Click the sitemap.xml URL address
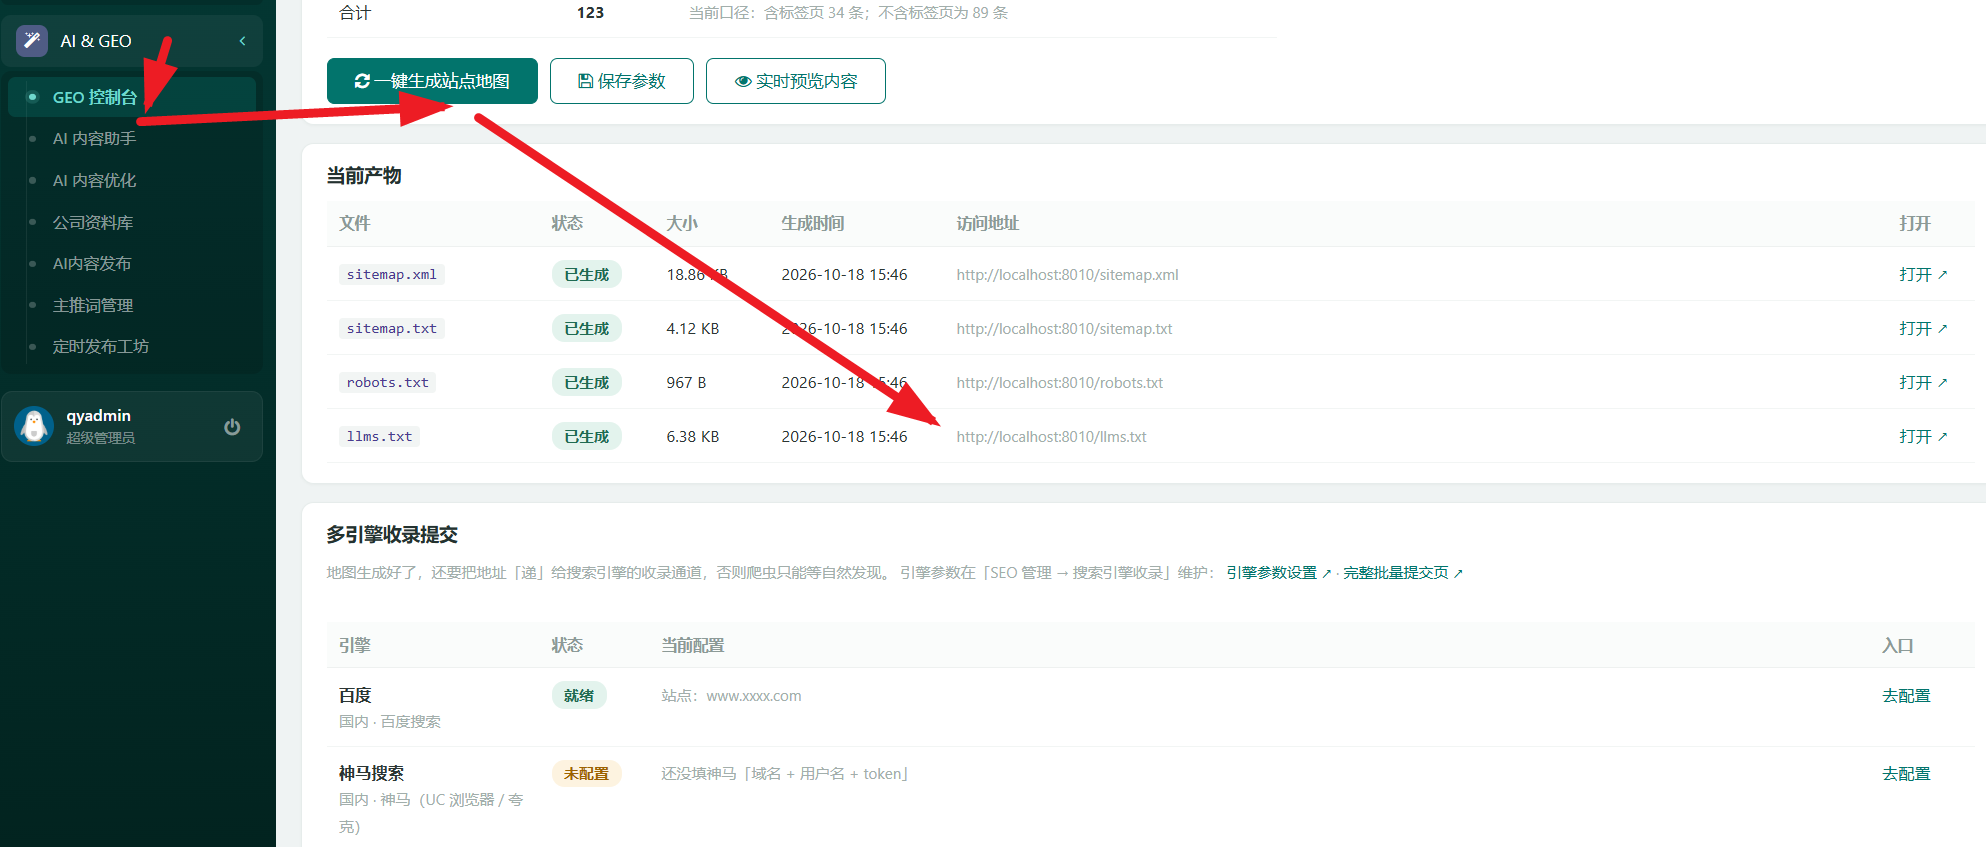1986x847 pixels. tap(1067, 274)
